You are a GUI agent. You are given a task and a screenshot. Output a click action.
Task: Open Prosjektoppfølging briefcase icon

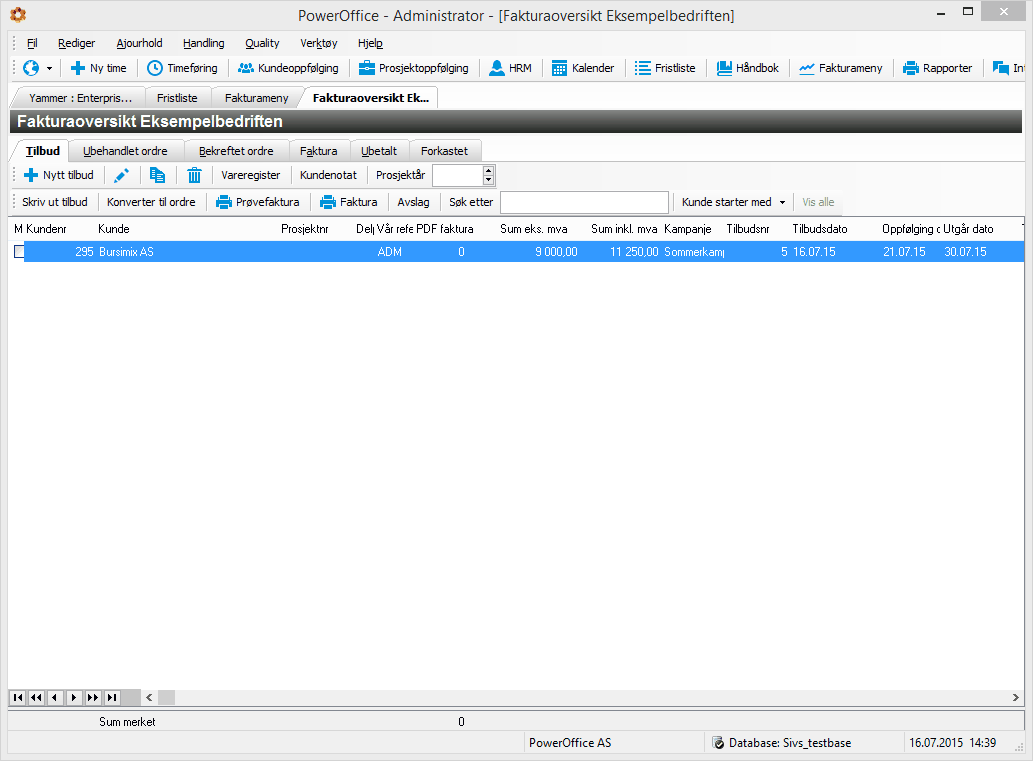click(x=367, y=68)
